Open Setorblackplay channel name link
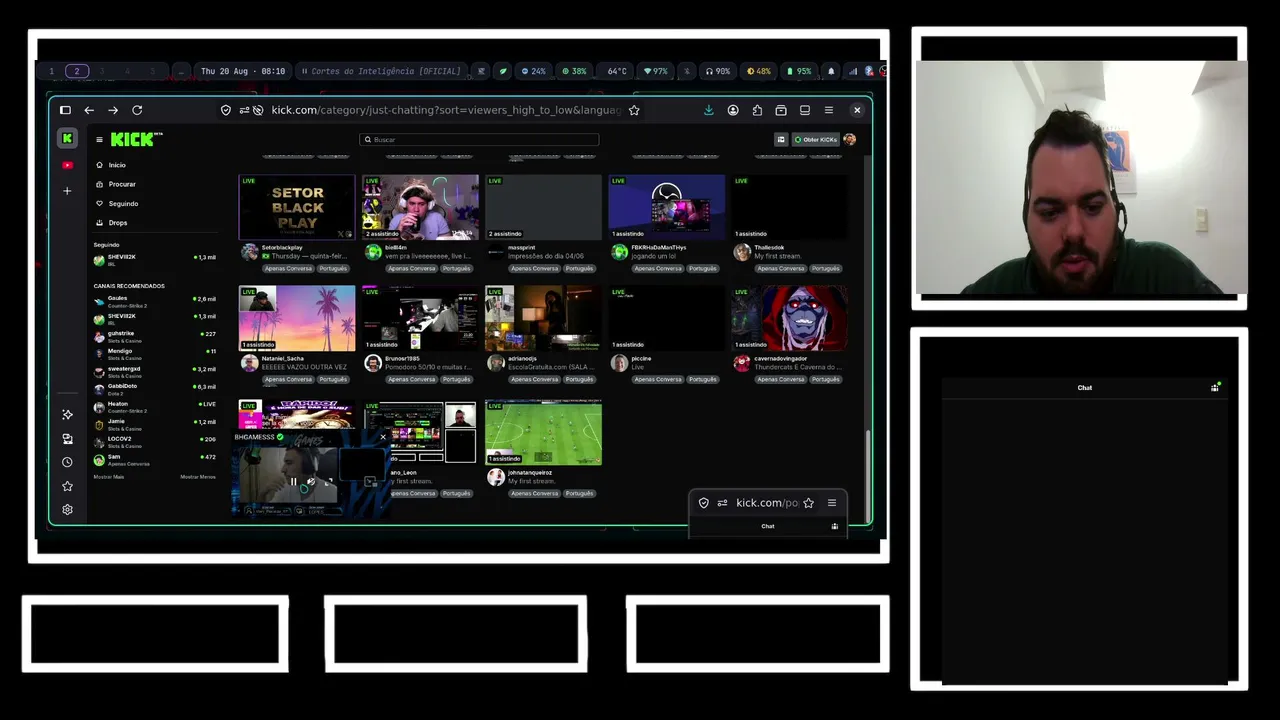Viewport: 1280px width, 720px height. [282, 247]
